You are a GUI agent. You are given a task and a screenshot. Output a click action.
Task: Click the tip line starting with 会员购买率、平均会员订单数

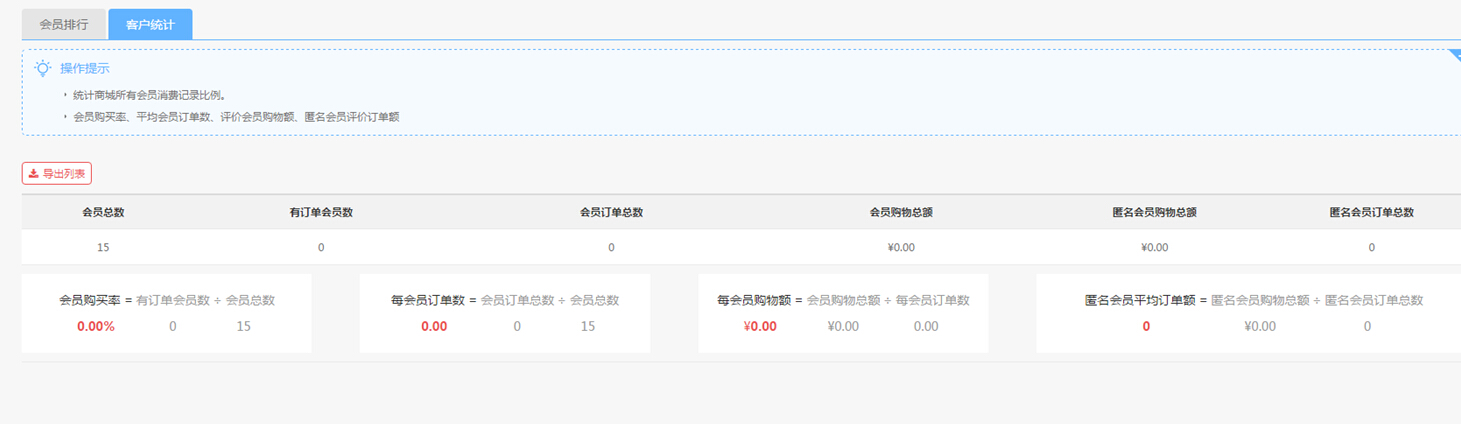[236, 117]
